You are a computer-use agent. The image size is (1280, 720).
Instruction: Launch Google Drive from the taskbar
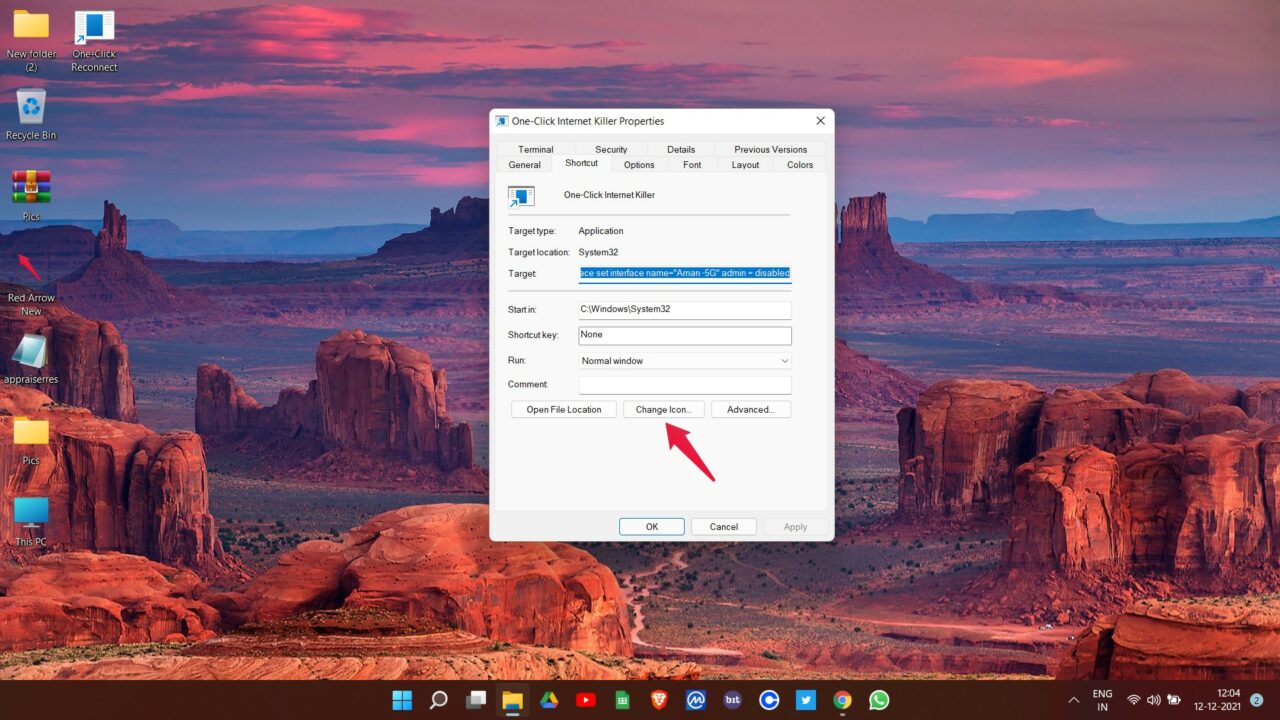coord(549,700)
